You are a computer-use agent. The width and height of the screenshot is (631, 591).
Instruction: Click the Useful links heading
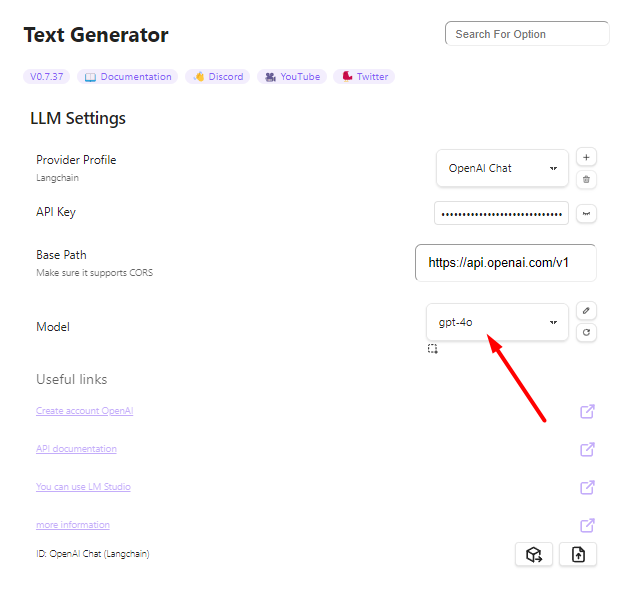coord(72,379)
